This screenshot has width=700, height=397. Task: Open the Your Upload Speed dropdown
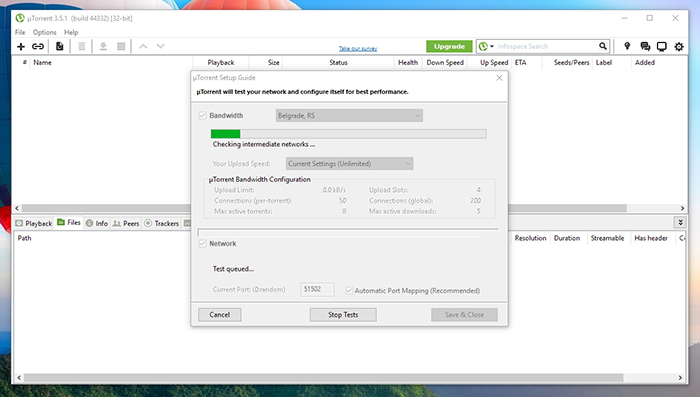pyautogui.click(x=350, y=164)
